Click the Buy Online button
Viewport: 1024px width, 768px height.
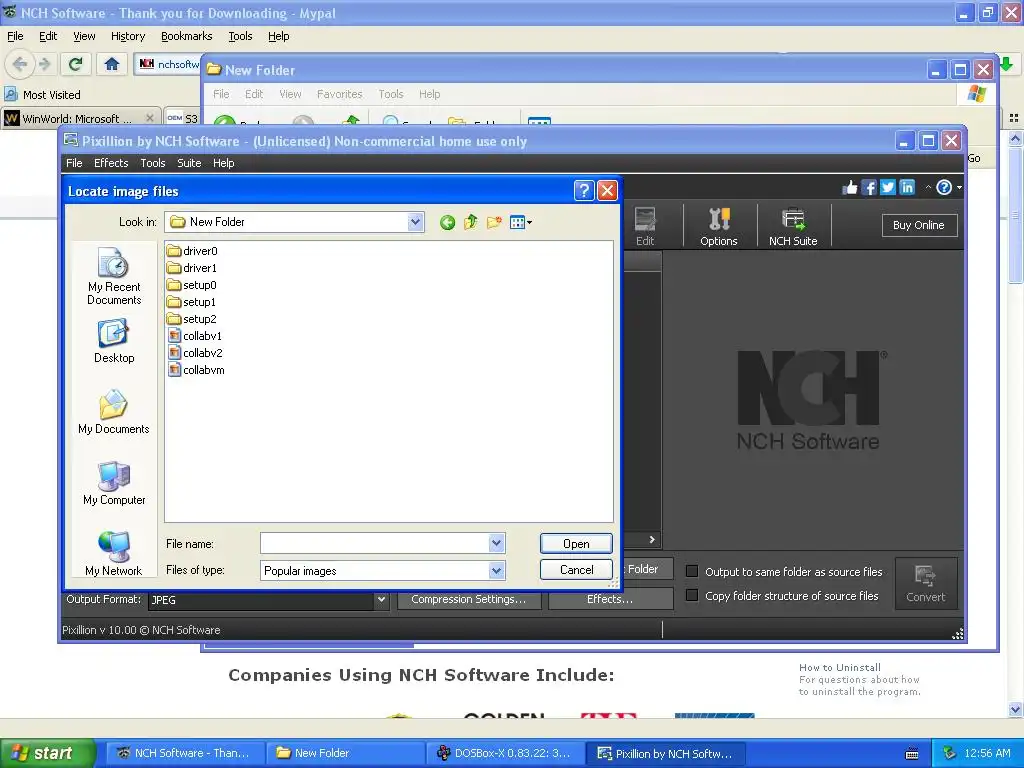coord(919,225)
